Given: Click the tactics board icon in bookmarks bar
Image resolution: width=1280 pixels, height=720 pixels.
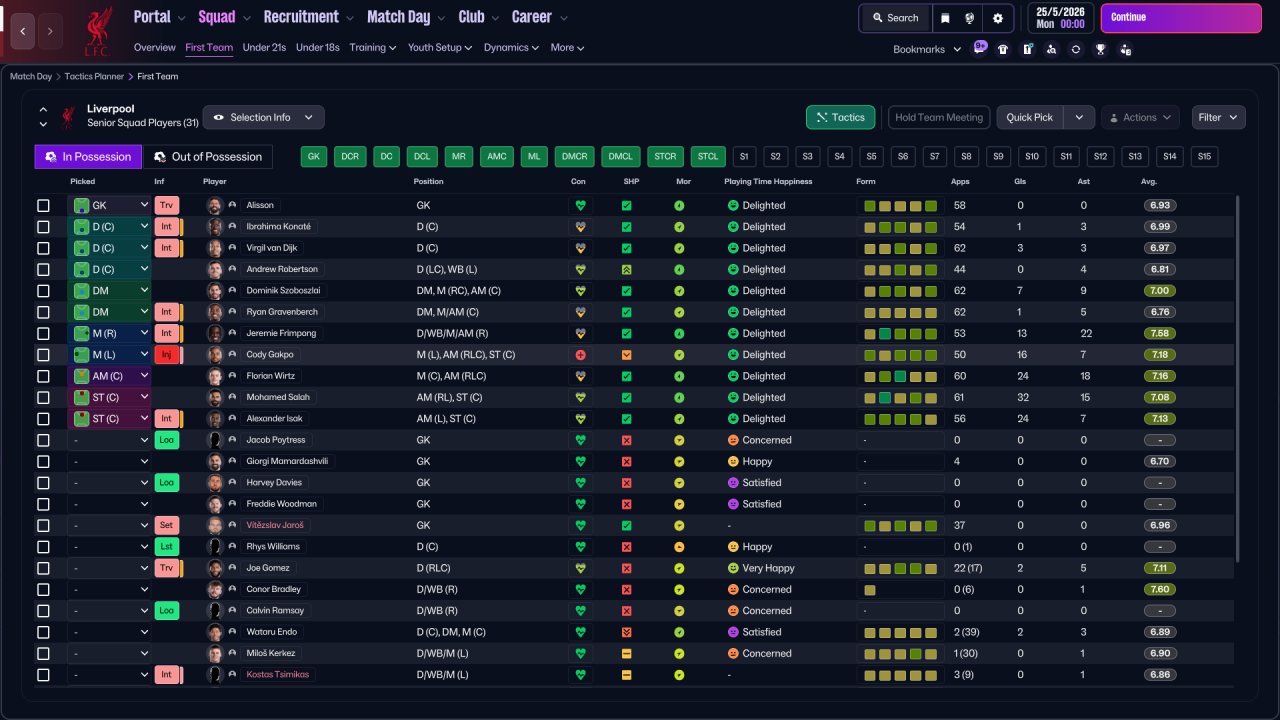Looking at the screenshot, I should tap(1027, 49).
